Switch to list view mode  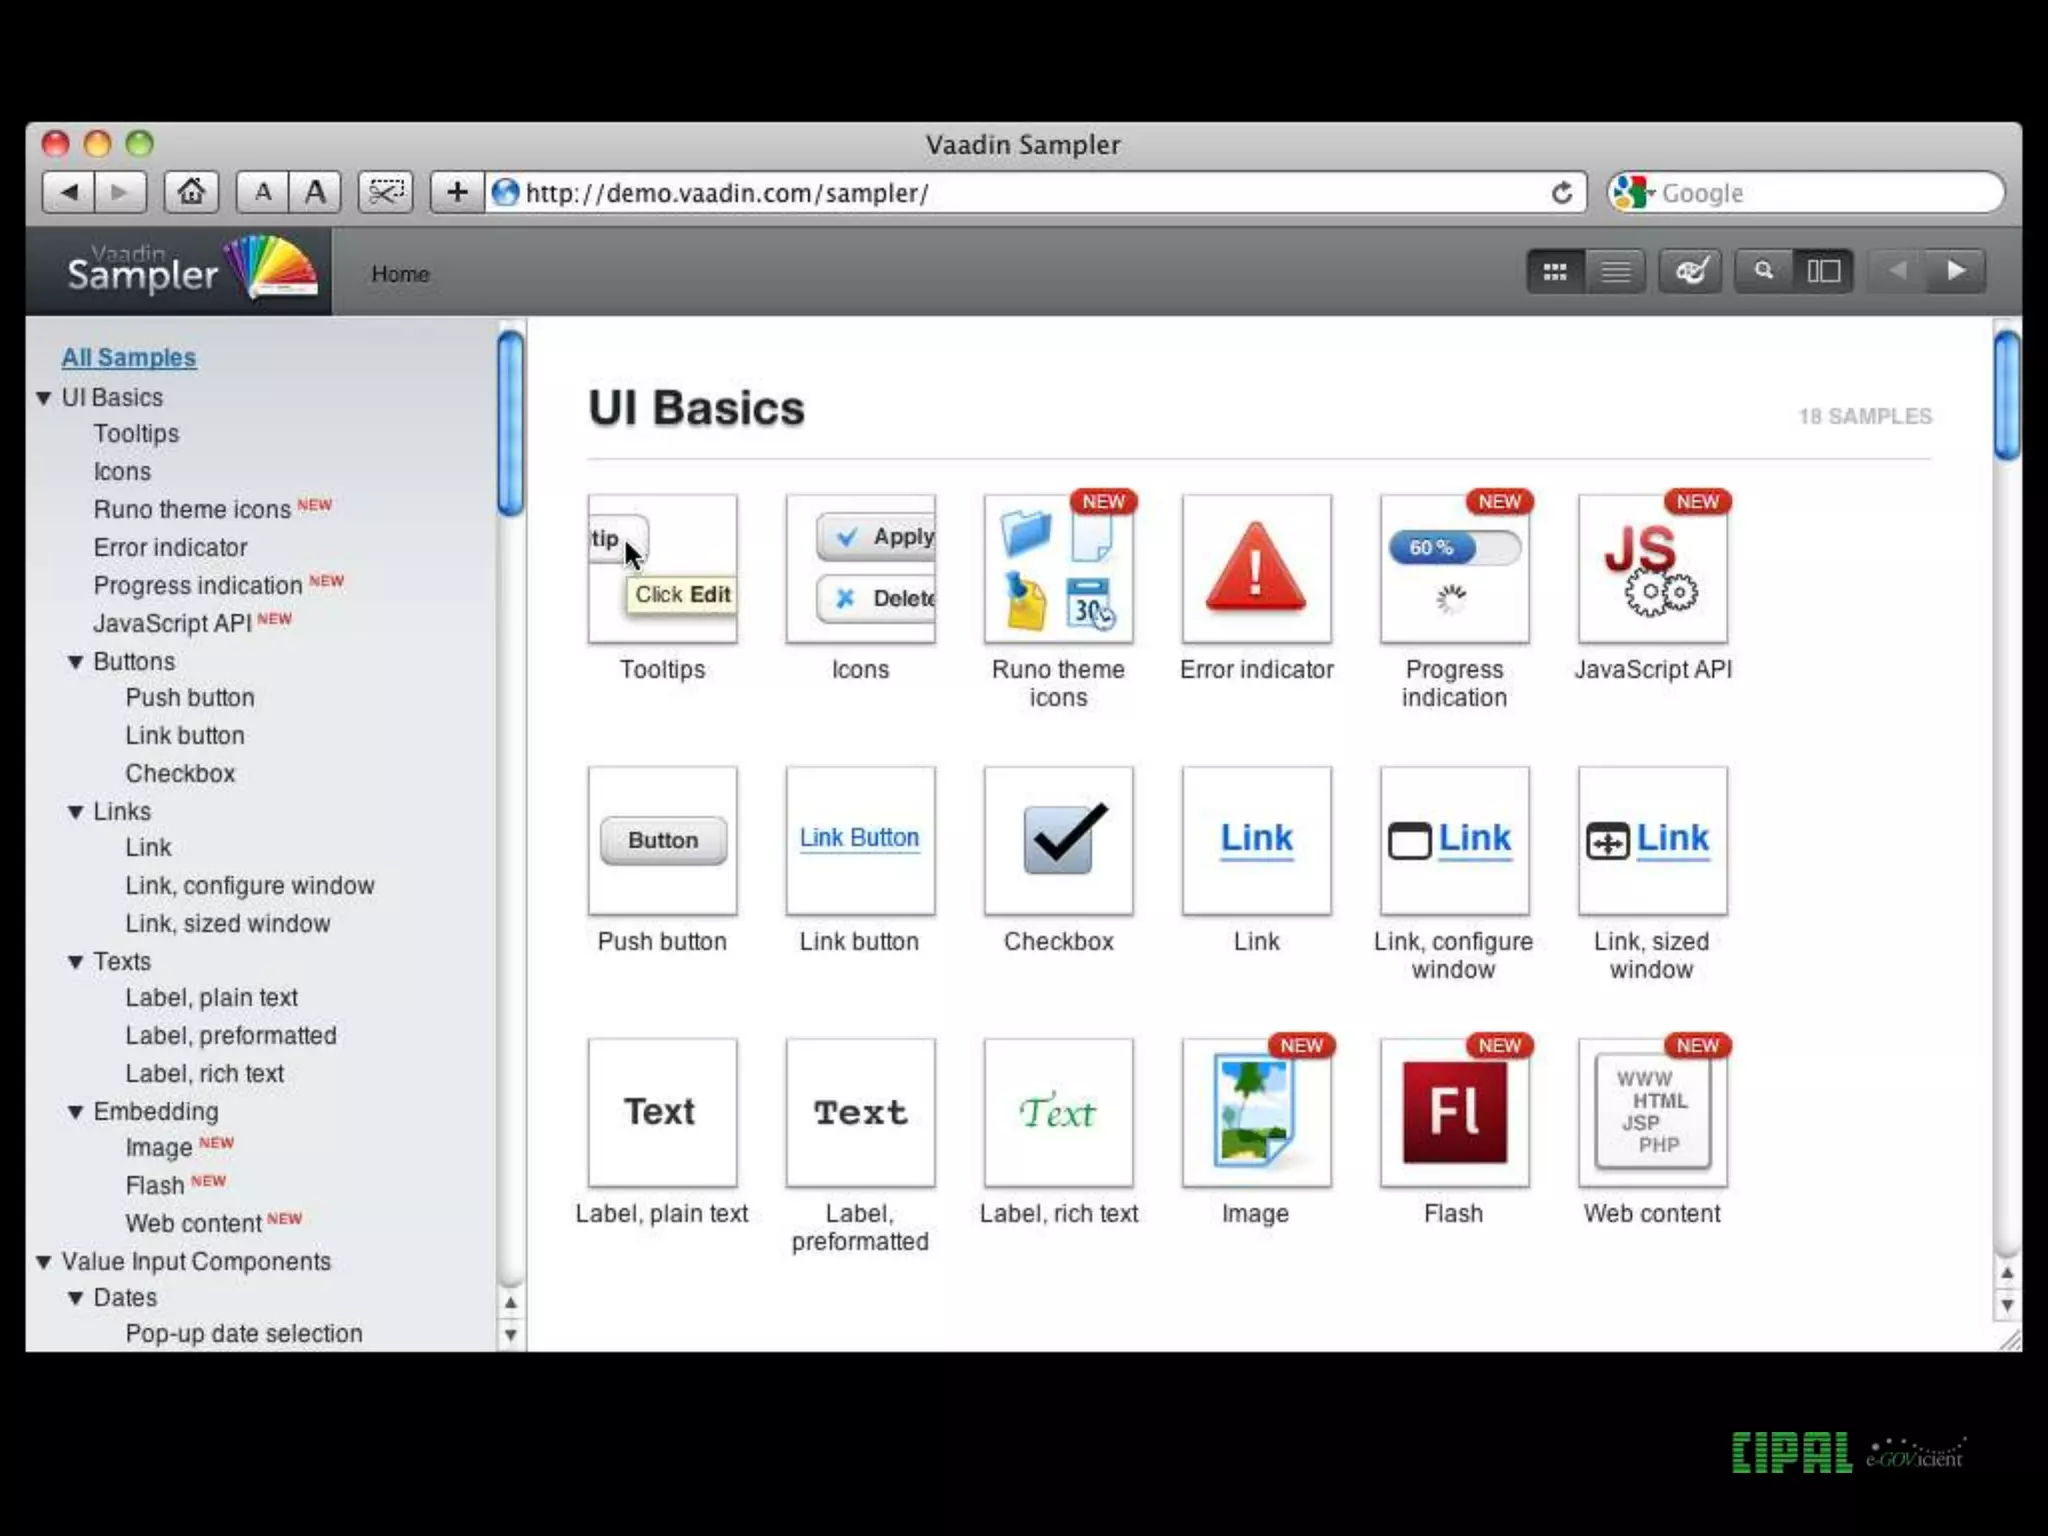point(1615,271)
